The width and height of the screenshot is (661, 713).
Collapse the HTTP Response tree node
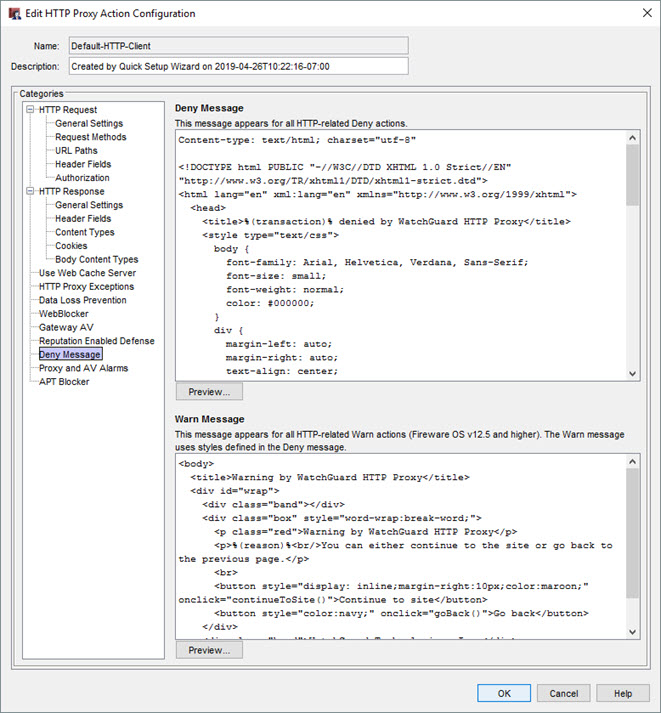point(31,191)
